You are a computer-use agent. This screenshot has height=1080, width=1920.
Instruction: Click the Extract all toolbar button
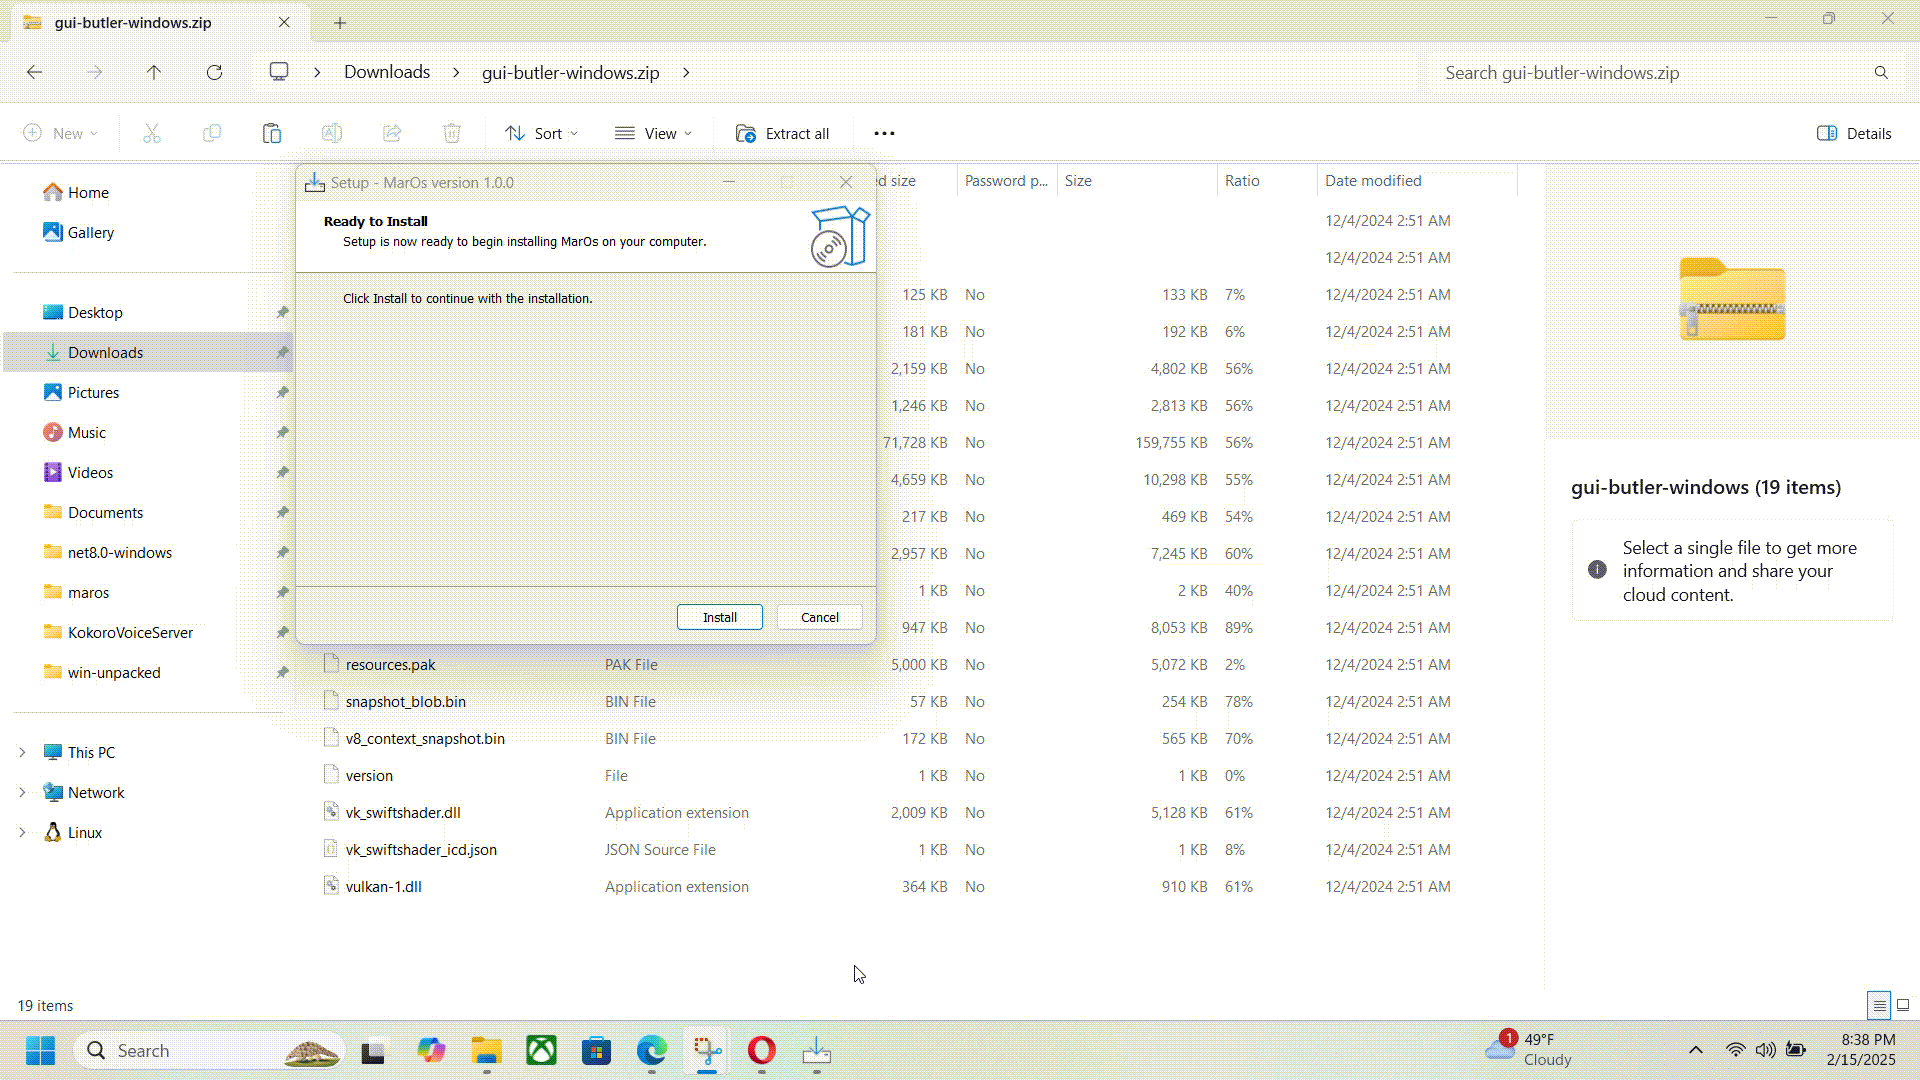tap(783, 133)
